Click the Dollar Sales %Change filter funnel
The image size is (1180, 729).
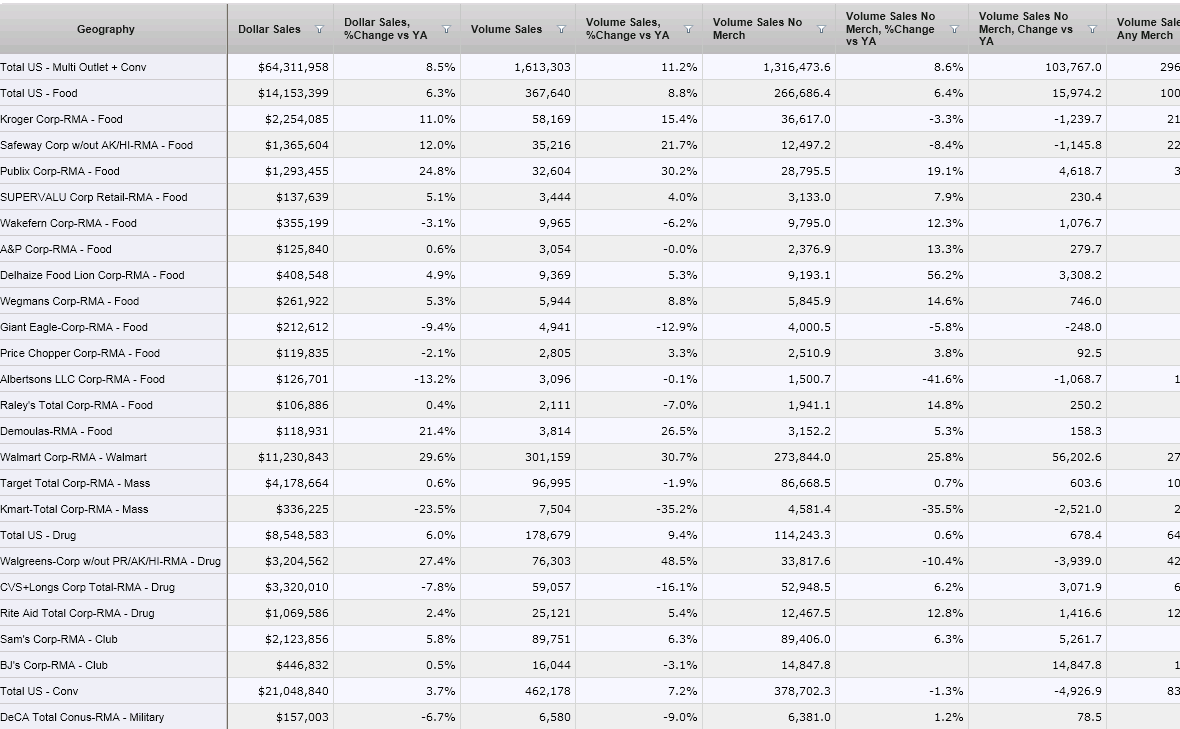[446, 30]
